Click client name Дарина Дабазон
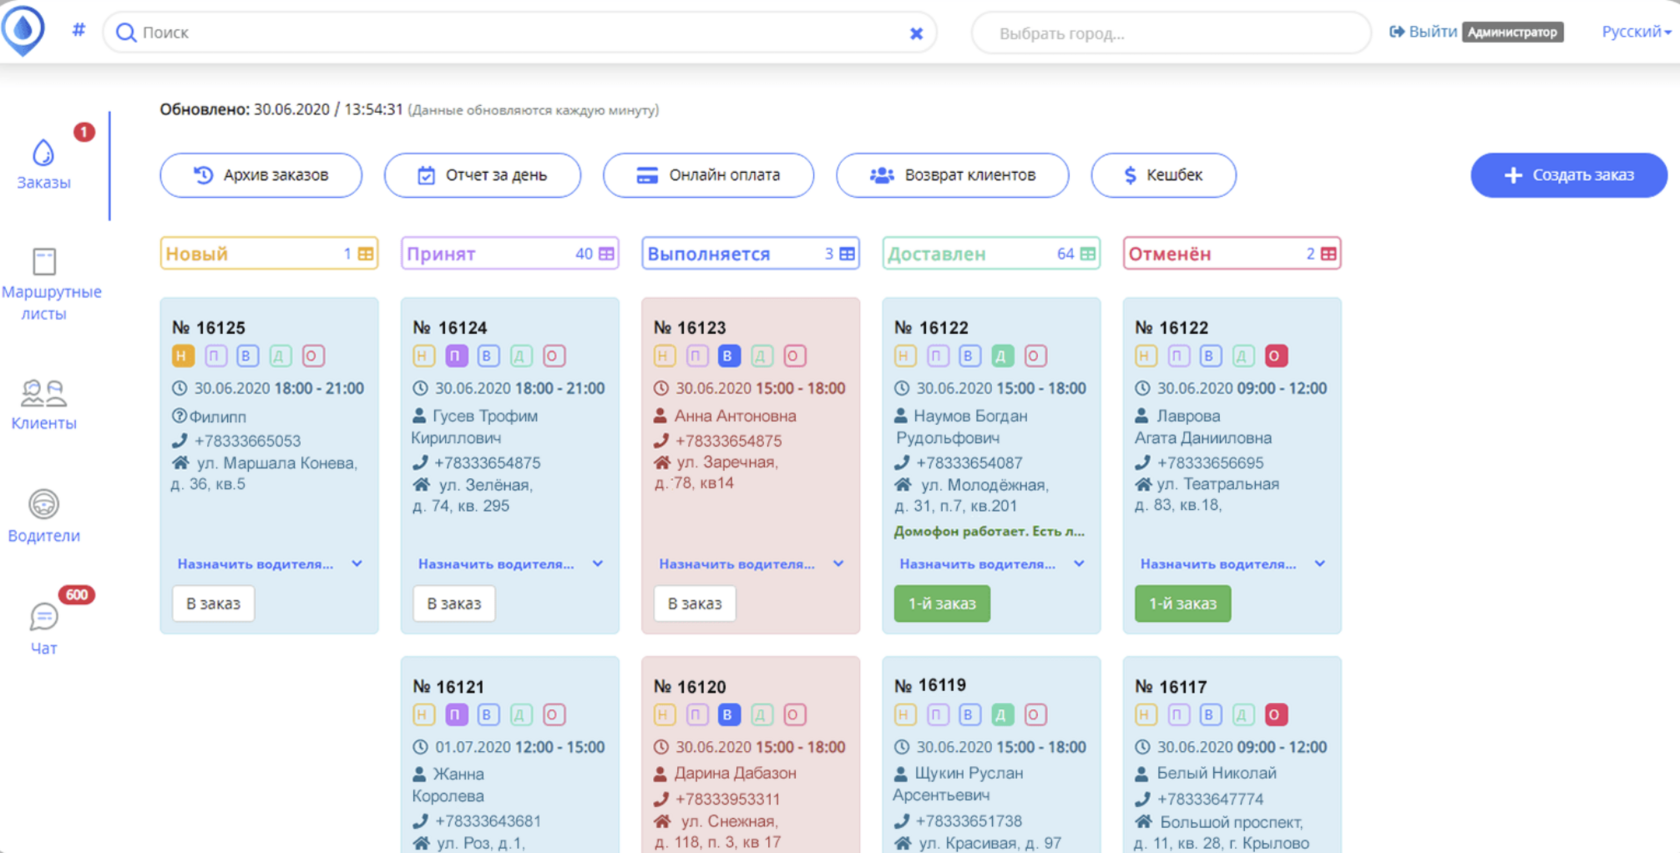 click(735, 773)
